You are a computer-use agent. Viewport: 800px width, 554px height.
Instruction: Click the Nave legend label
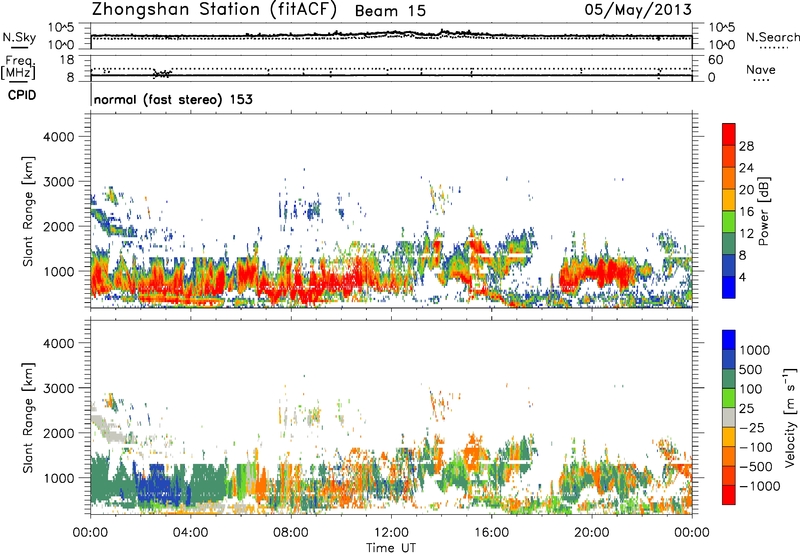tap(761, 70)
